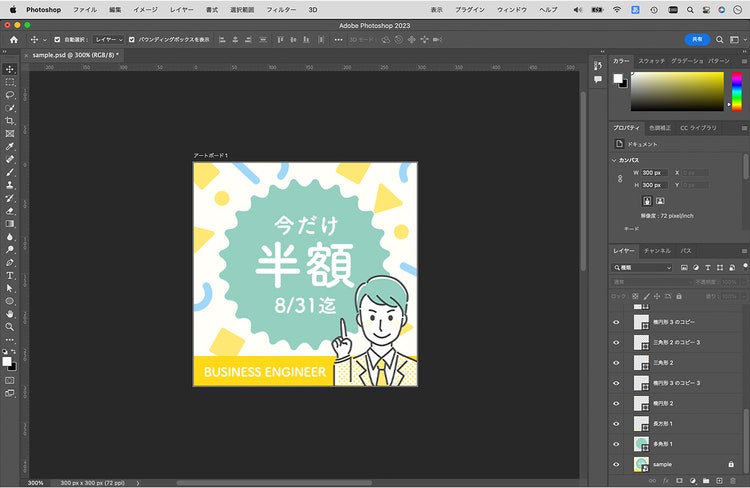Screen dimensions: 750x488
Task: Select the Move tool
Action: [x=10, y=69]
